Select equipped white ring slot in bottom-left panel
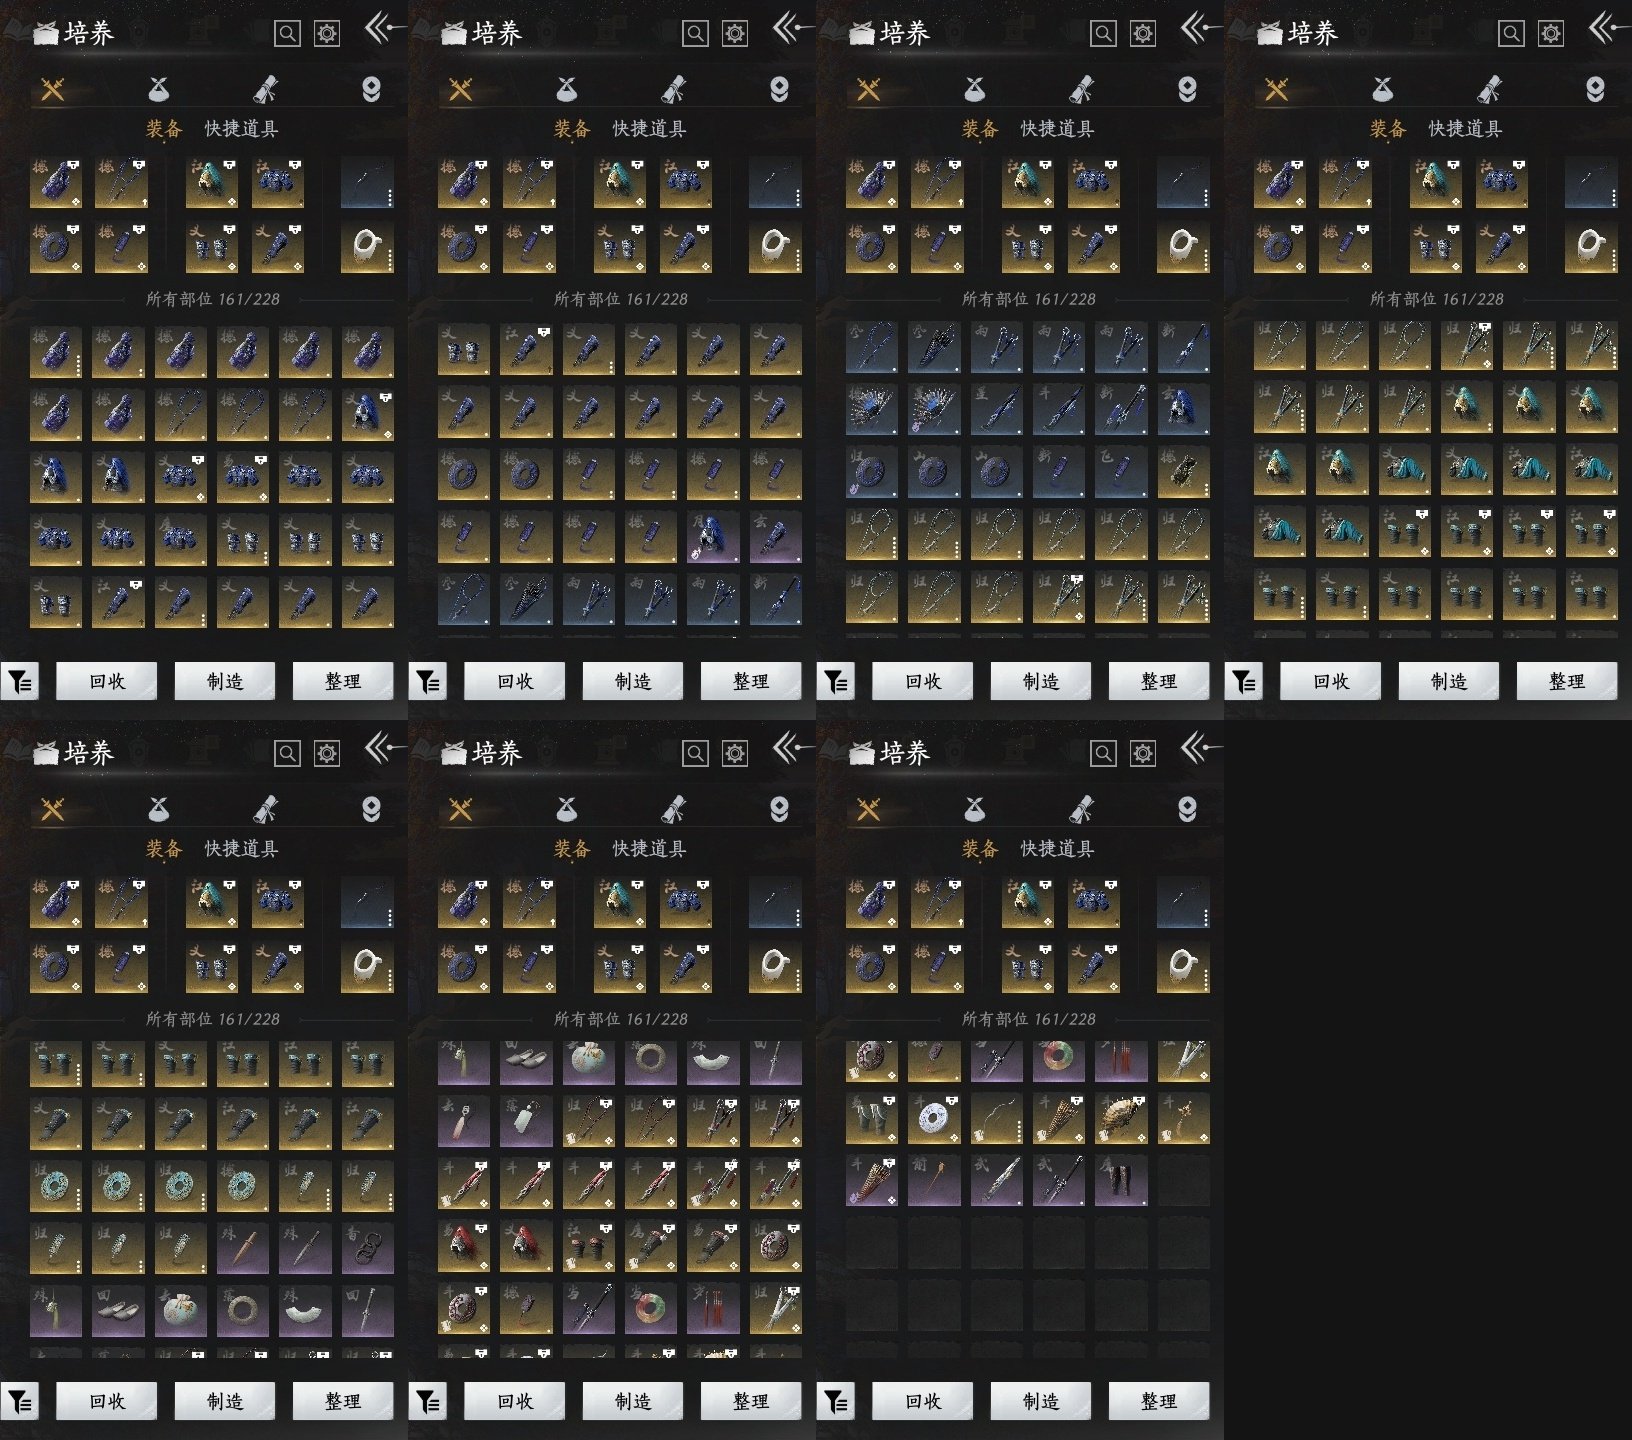 [x=367, y=966]
